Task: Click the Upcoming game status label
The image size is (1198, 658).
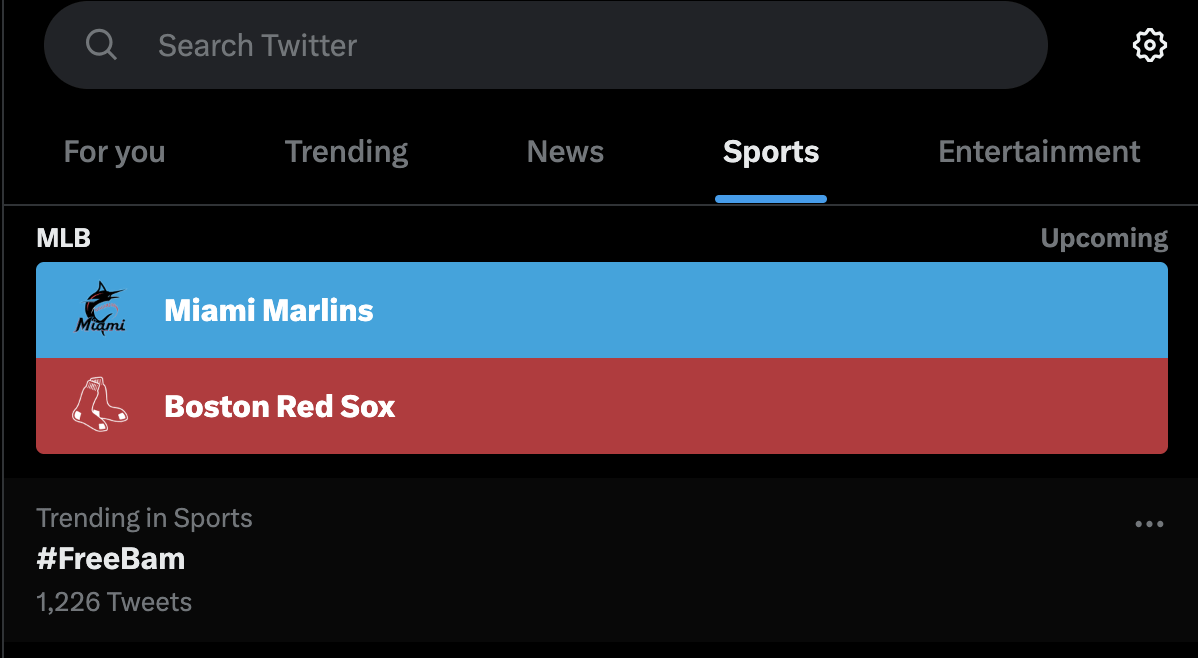Action: point(1103,238)
